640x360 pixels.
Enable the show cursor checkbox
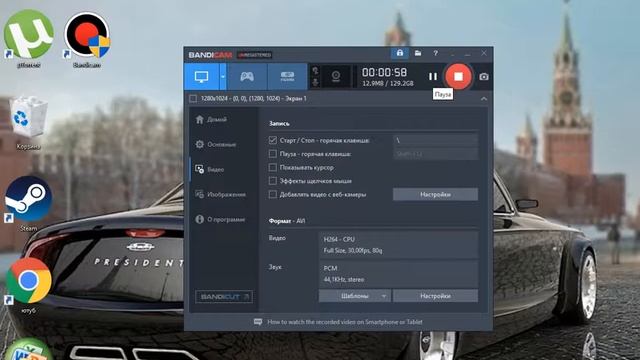pyautogui.click(x=273, y=167)
